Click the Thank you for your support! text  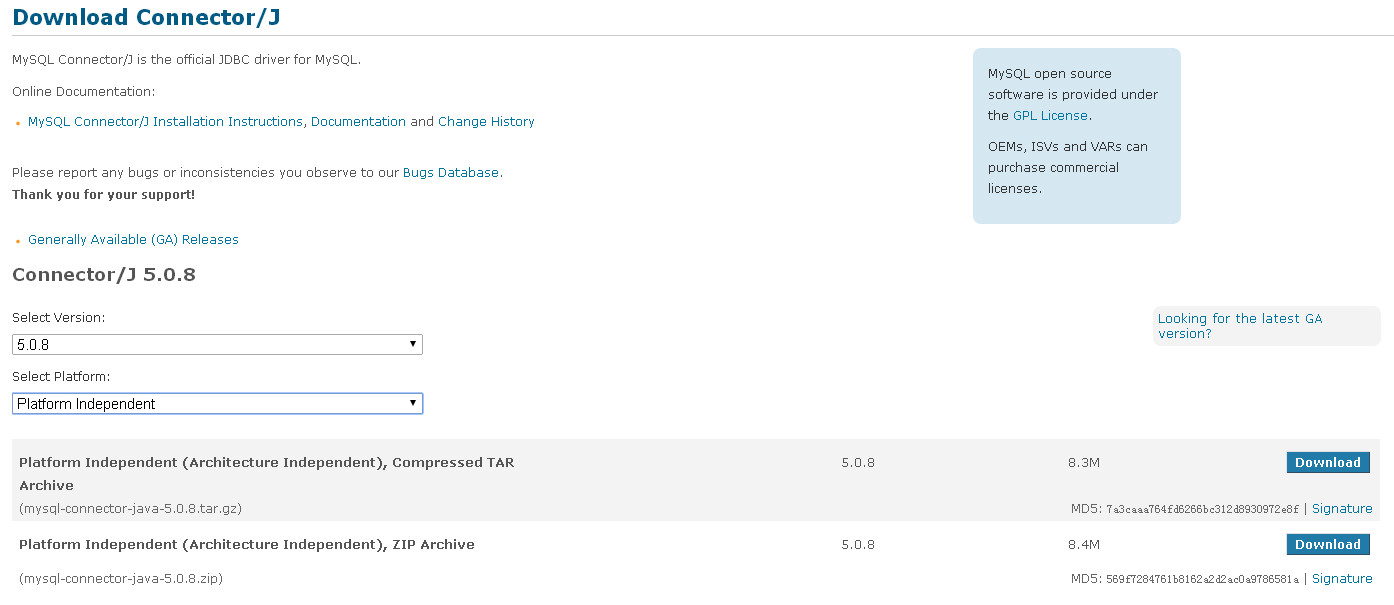coord(104,195)
